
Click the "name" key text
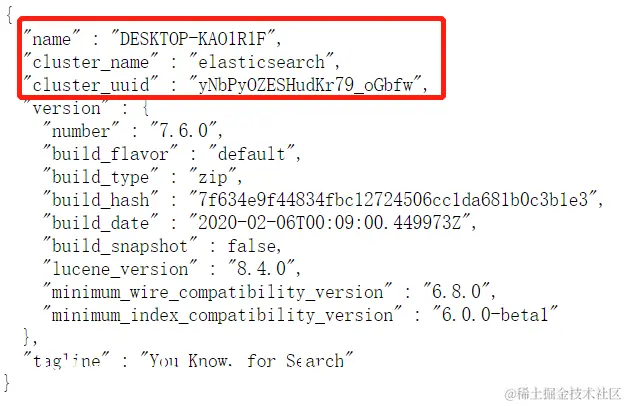[x=51, y=39]
